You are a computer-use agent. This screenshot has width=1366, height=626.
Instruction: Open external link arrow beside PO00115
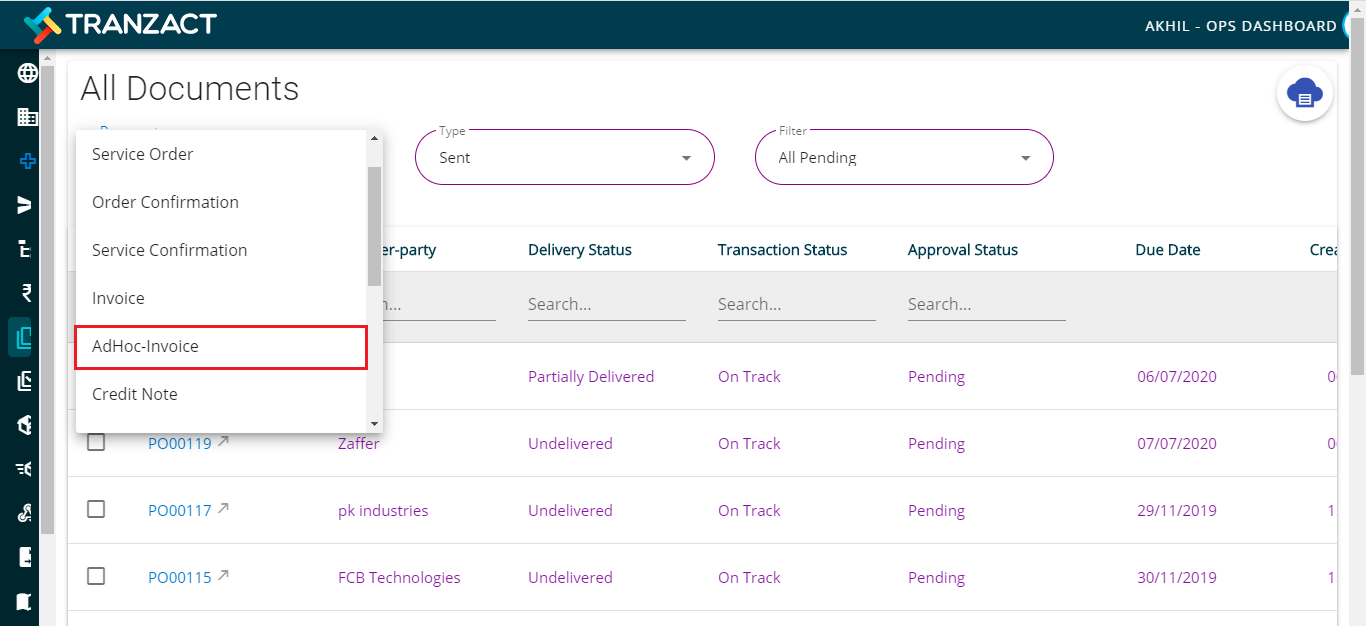click(224, 575)
